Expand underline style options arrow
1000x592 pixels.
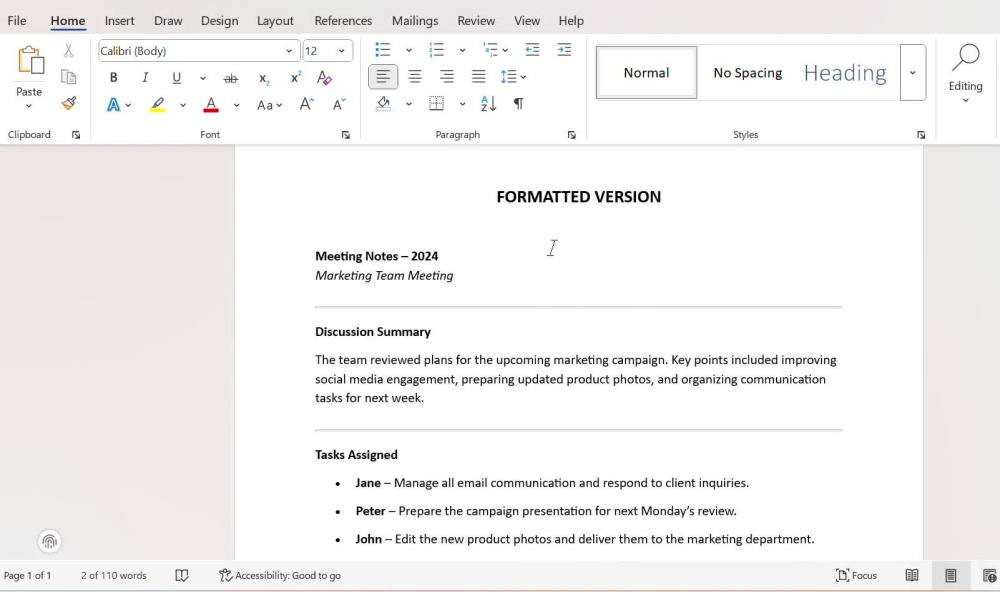click(203, 78)
